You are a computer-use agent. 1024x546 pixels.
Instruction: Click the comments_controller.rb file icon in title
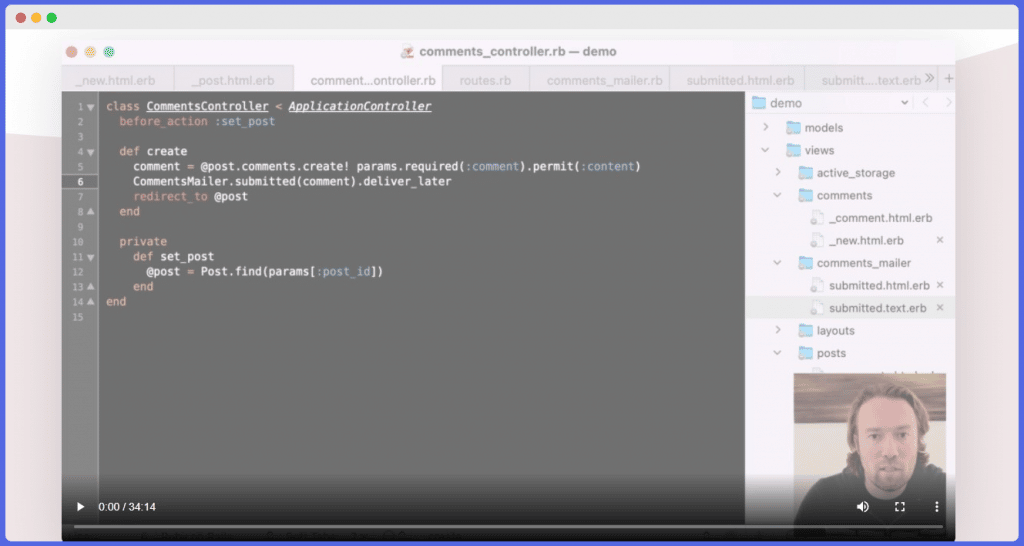tap(407, 52)
